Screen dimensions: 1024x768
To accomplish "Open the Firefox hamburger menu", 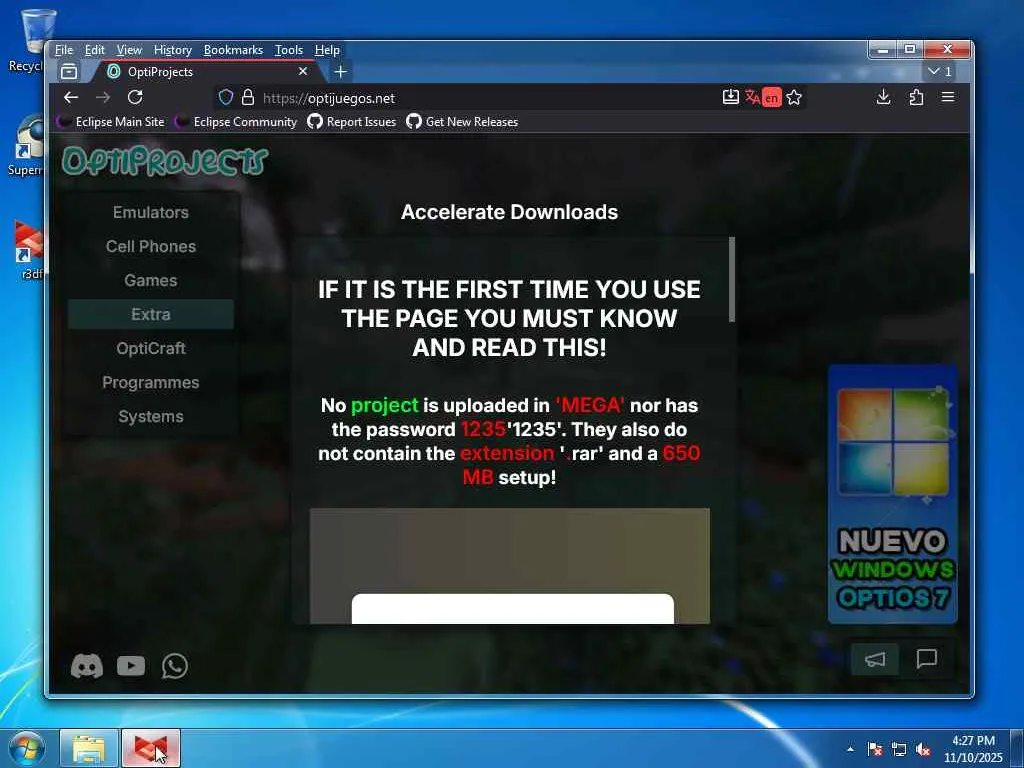I will pyautogui.click(x=948, y=97).
